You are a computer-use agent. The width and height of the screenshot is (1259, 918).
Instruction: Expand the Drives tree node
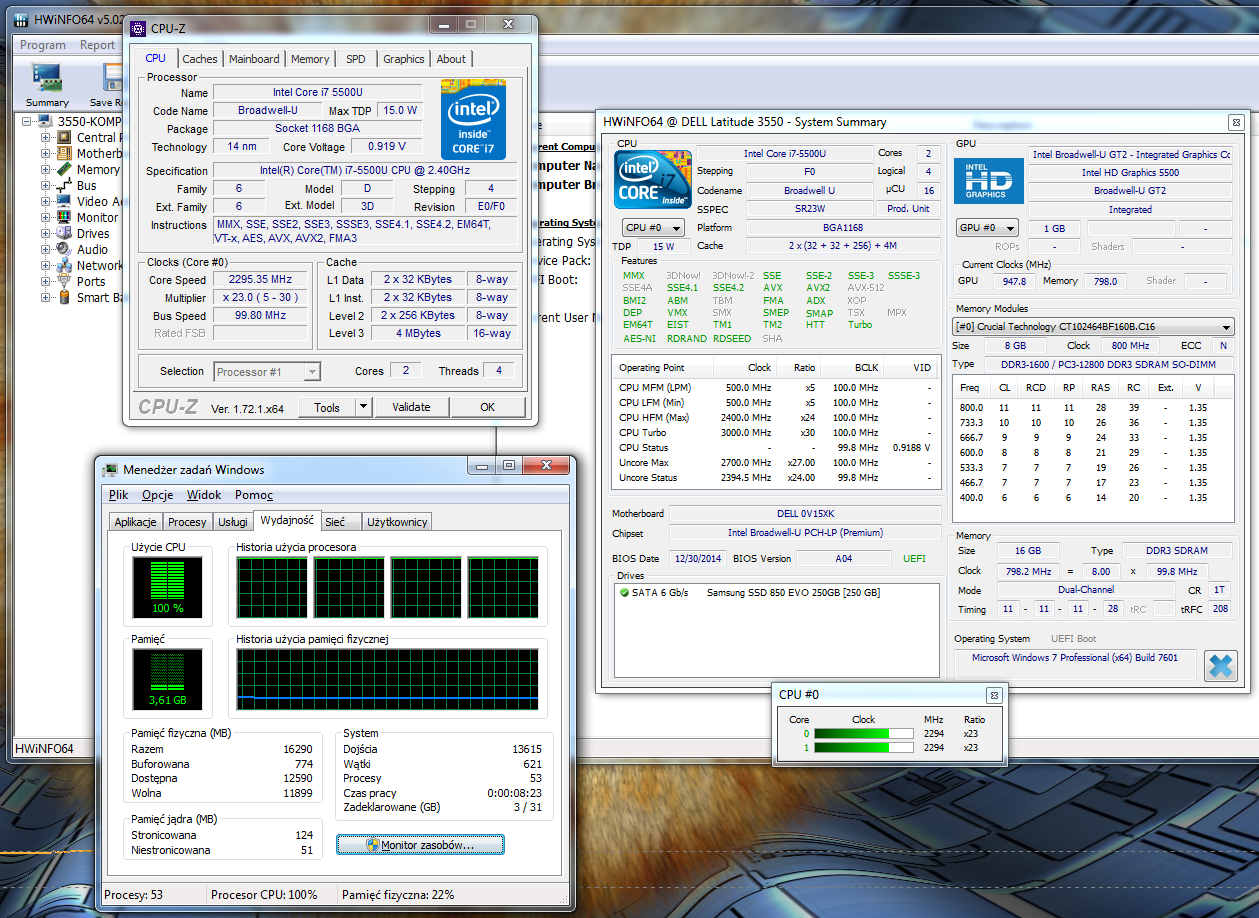tap(45, 234)
